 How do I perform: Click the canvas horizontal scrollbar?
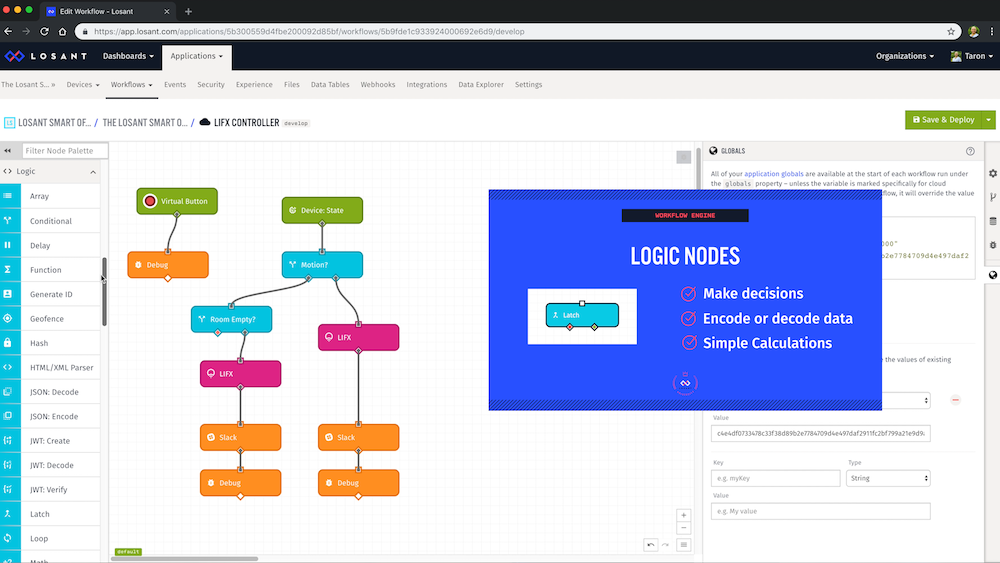point(185,559)
